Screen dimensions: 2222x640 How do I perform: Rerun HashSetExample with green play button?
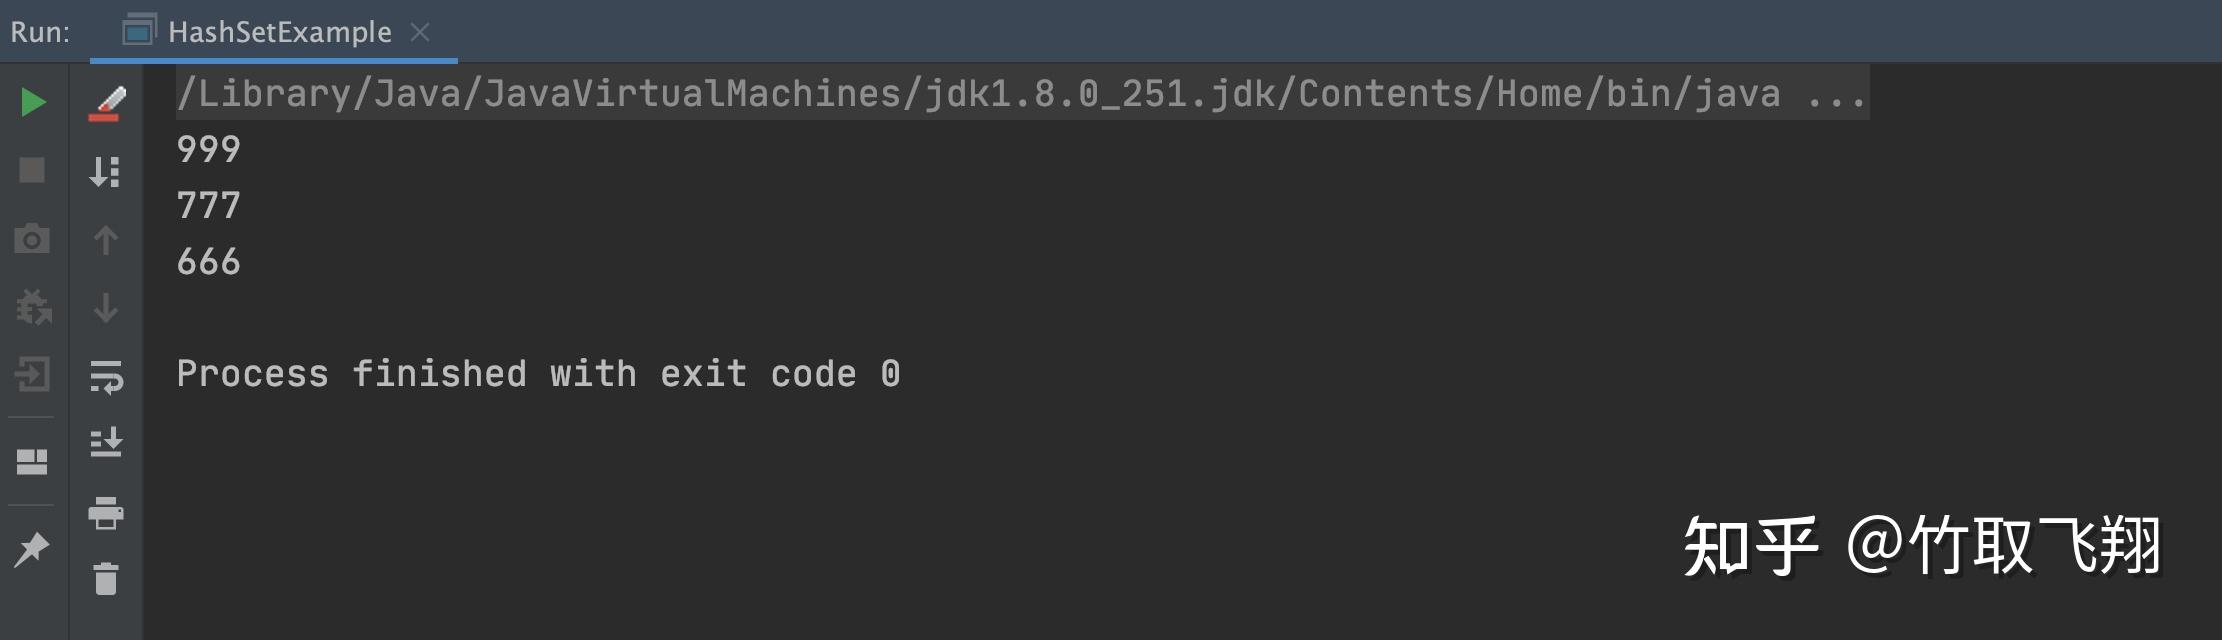33,102
